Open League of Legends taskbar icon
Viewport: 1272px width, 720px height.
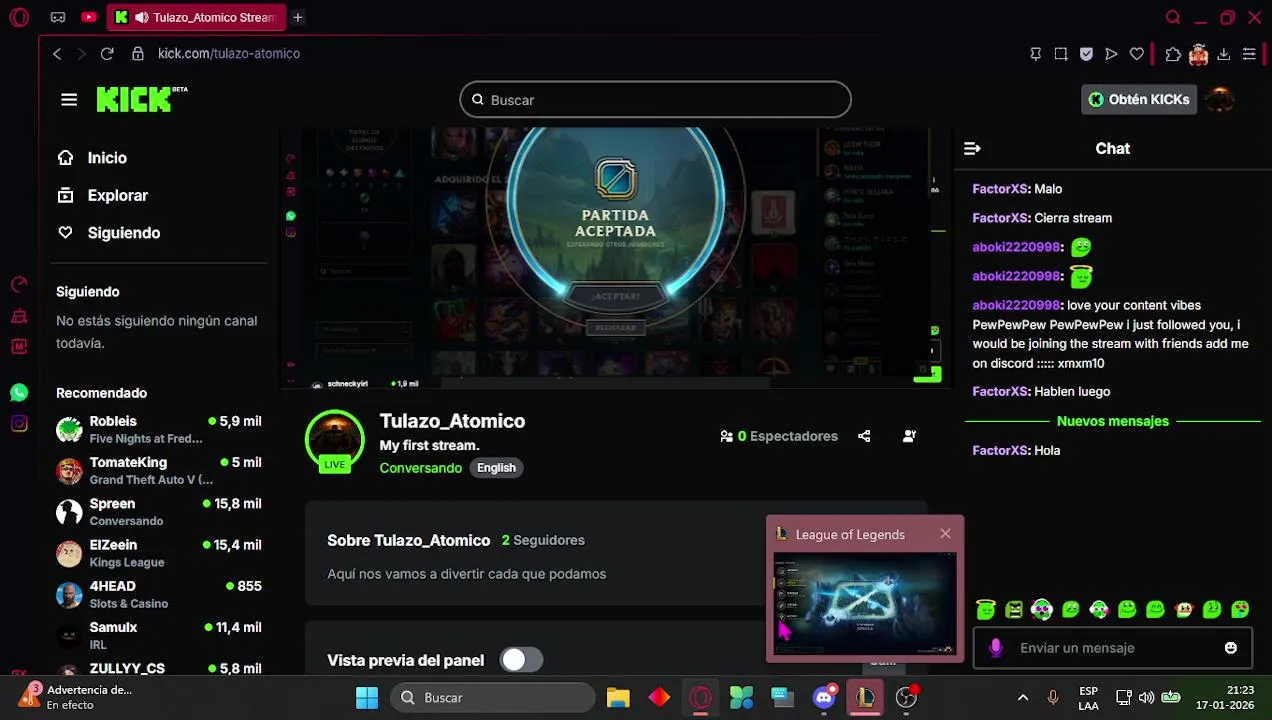pos(865,698)
